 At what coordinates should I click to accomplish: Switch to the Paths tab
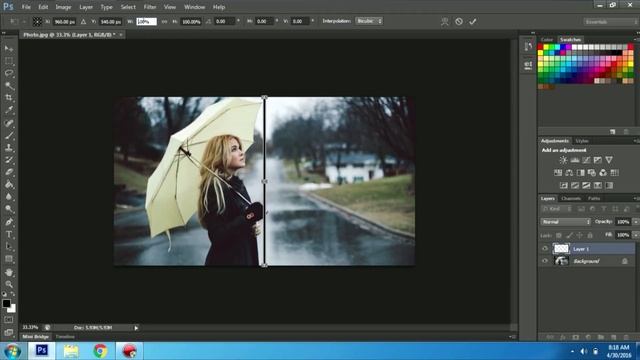coord(594,198)
